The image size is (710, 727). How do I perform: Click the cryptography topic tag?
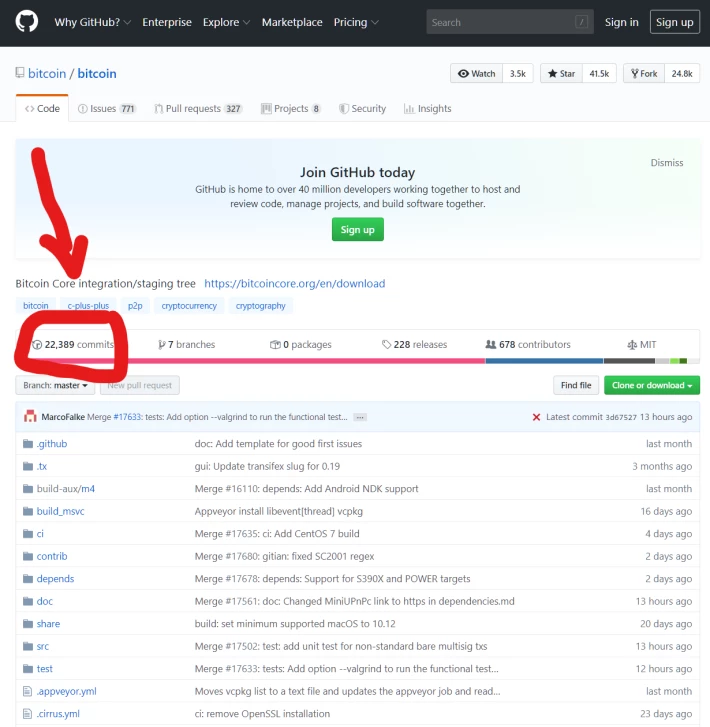(260, 306)
